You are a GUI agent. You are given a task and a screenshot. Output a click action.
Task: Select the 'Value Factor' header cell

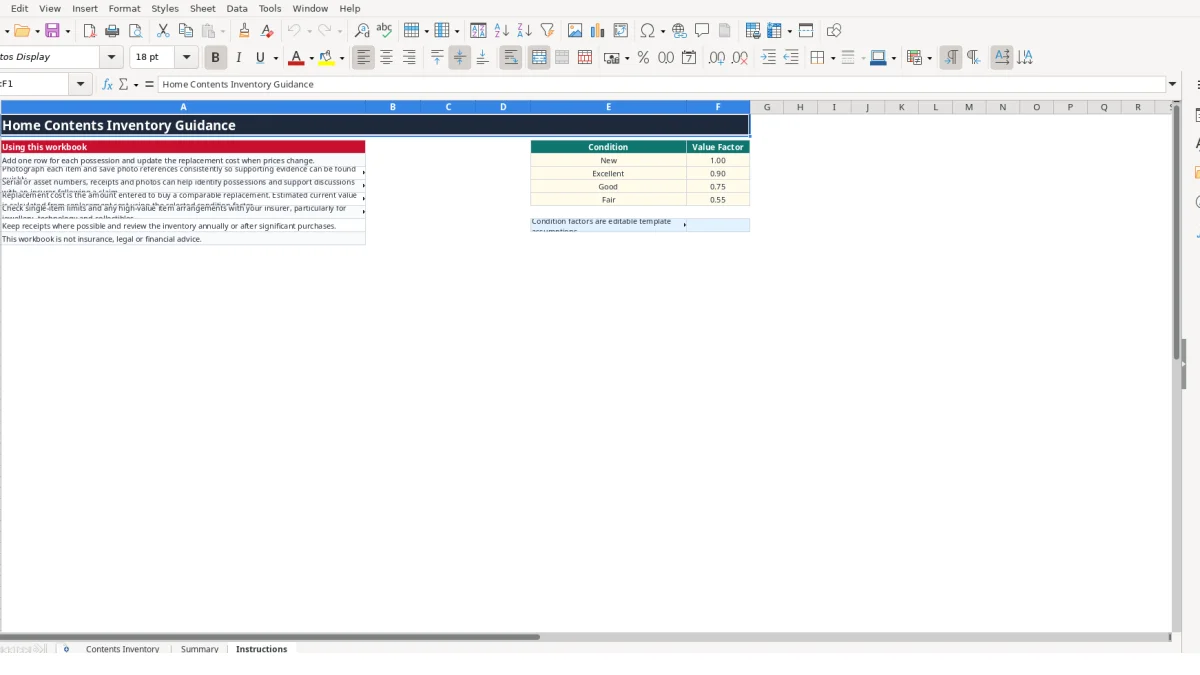[x=718, y=147]
